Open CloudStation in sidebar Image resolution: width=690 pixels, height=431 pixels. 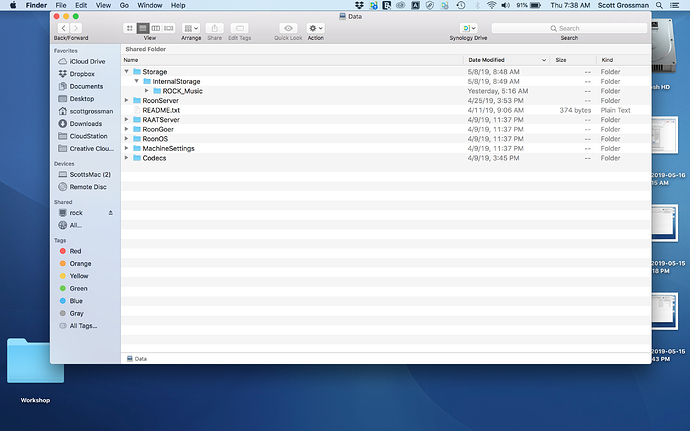click(88, 136)
